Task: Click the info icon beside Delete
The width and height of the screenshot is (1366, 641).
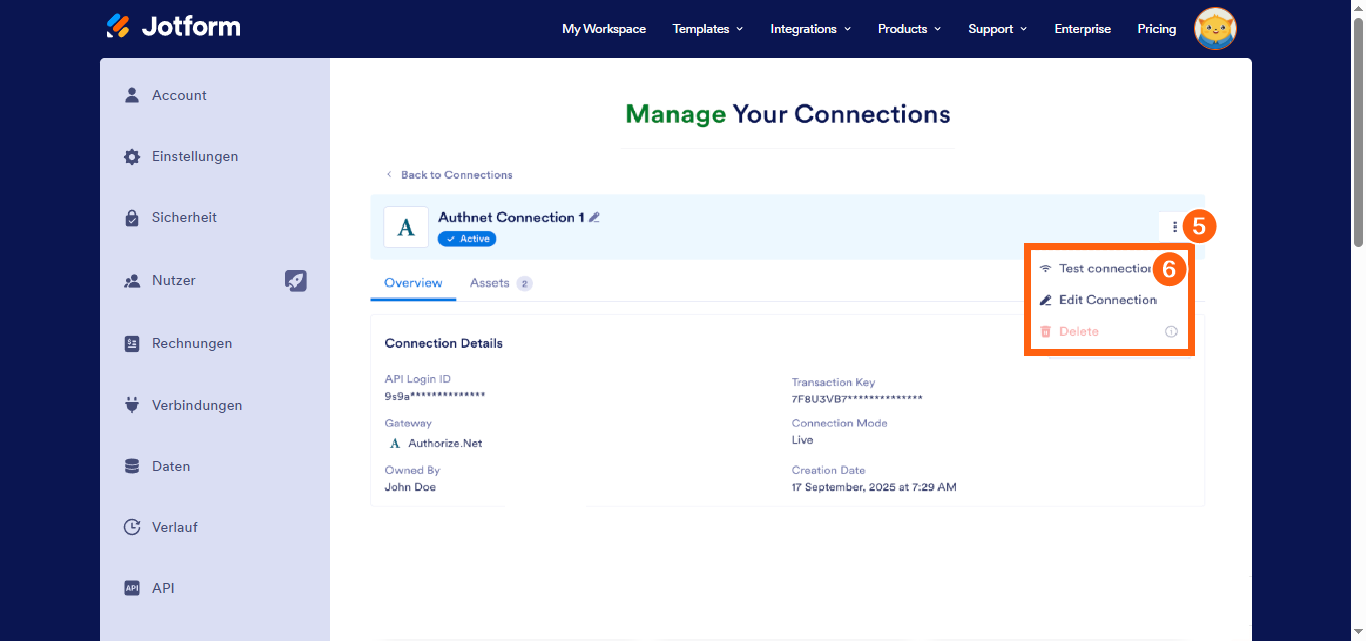Action: click(1171, 332)
